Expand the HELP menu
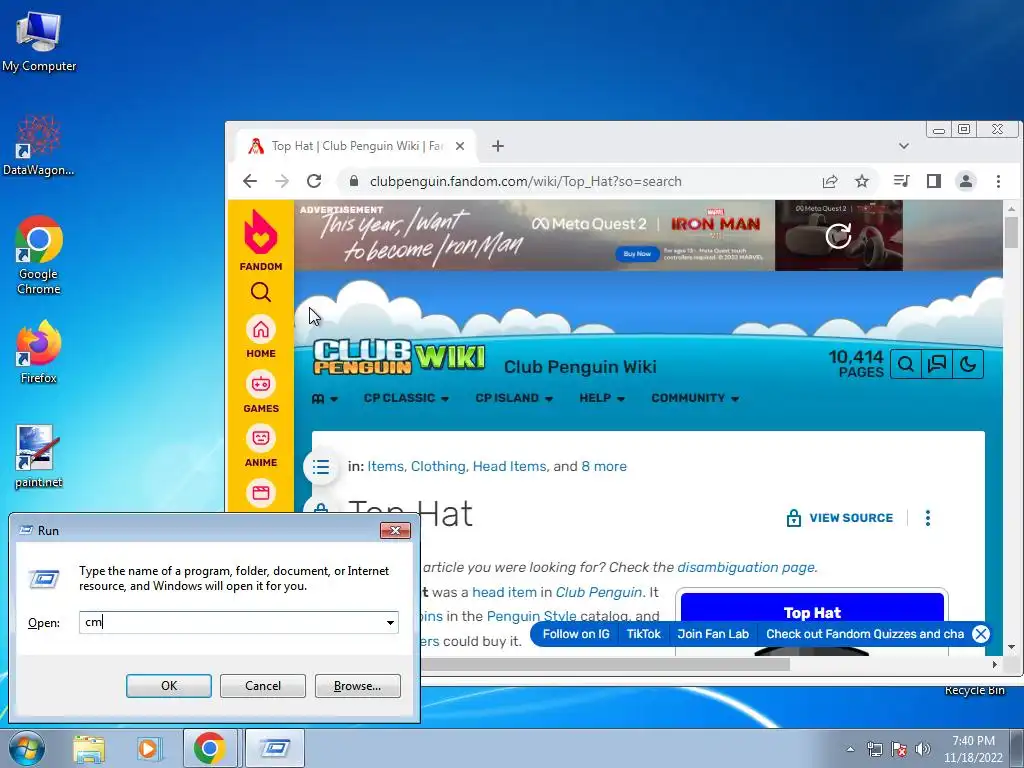 602,398
